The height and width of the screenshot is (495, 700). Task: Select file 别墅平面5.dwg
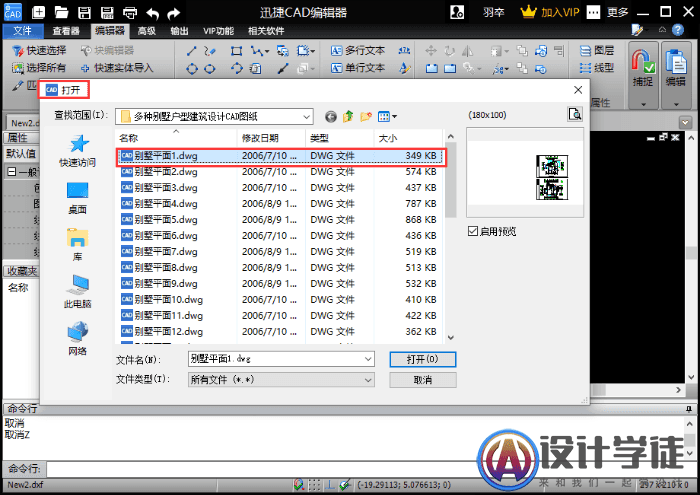tap(281, 220)
